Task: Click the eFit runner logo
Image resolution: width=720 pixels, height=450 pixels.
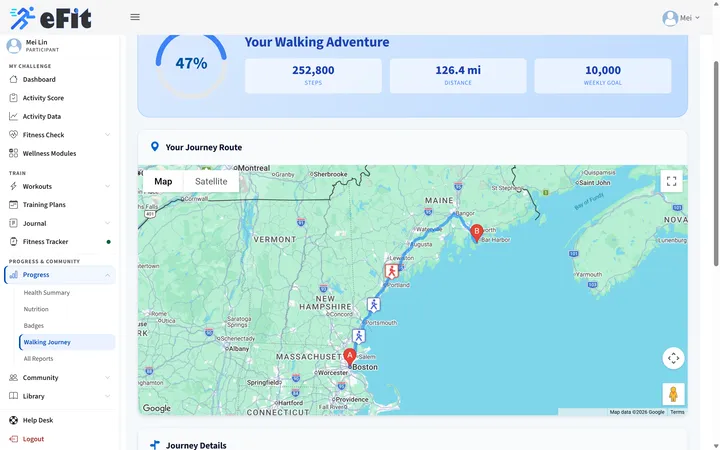Action: tap(51, 18)
